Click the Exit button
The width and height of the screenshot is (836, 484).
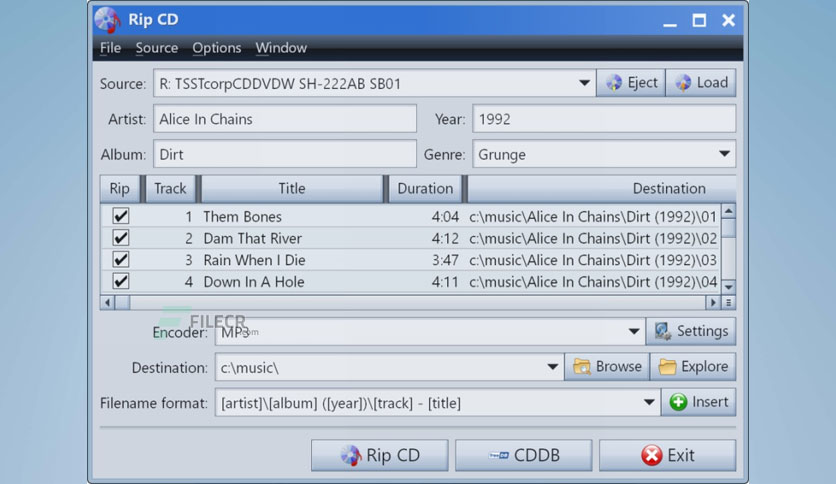click(668, 455)
